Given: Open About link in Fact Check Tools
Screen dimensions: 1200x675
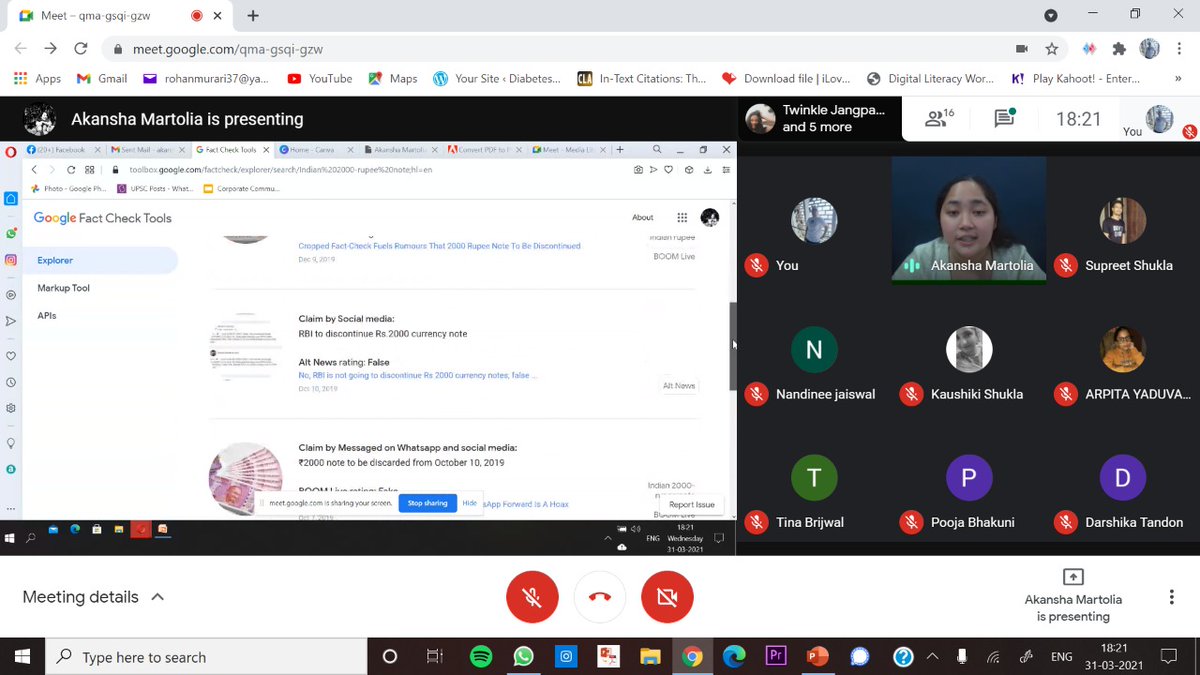Looking at the screenshot, I should [643, 217].
